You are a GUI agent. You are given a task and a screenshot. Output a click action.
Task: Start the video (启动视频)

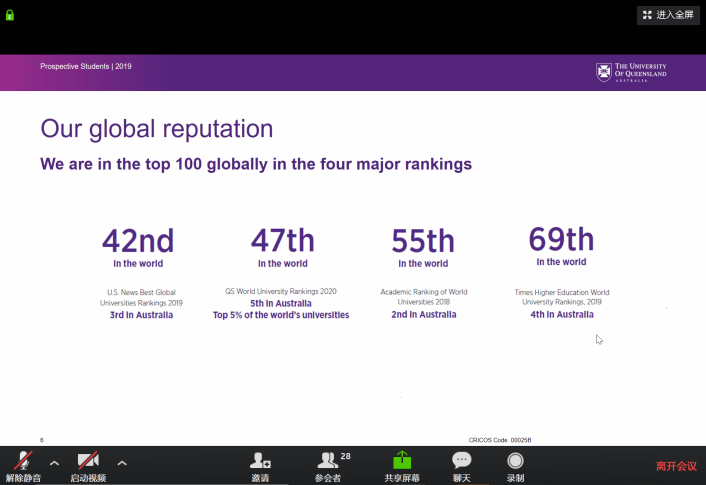pyautogui.click(x=88, y=467)
